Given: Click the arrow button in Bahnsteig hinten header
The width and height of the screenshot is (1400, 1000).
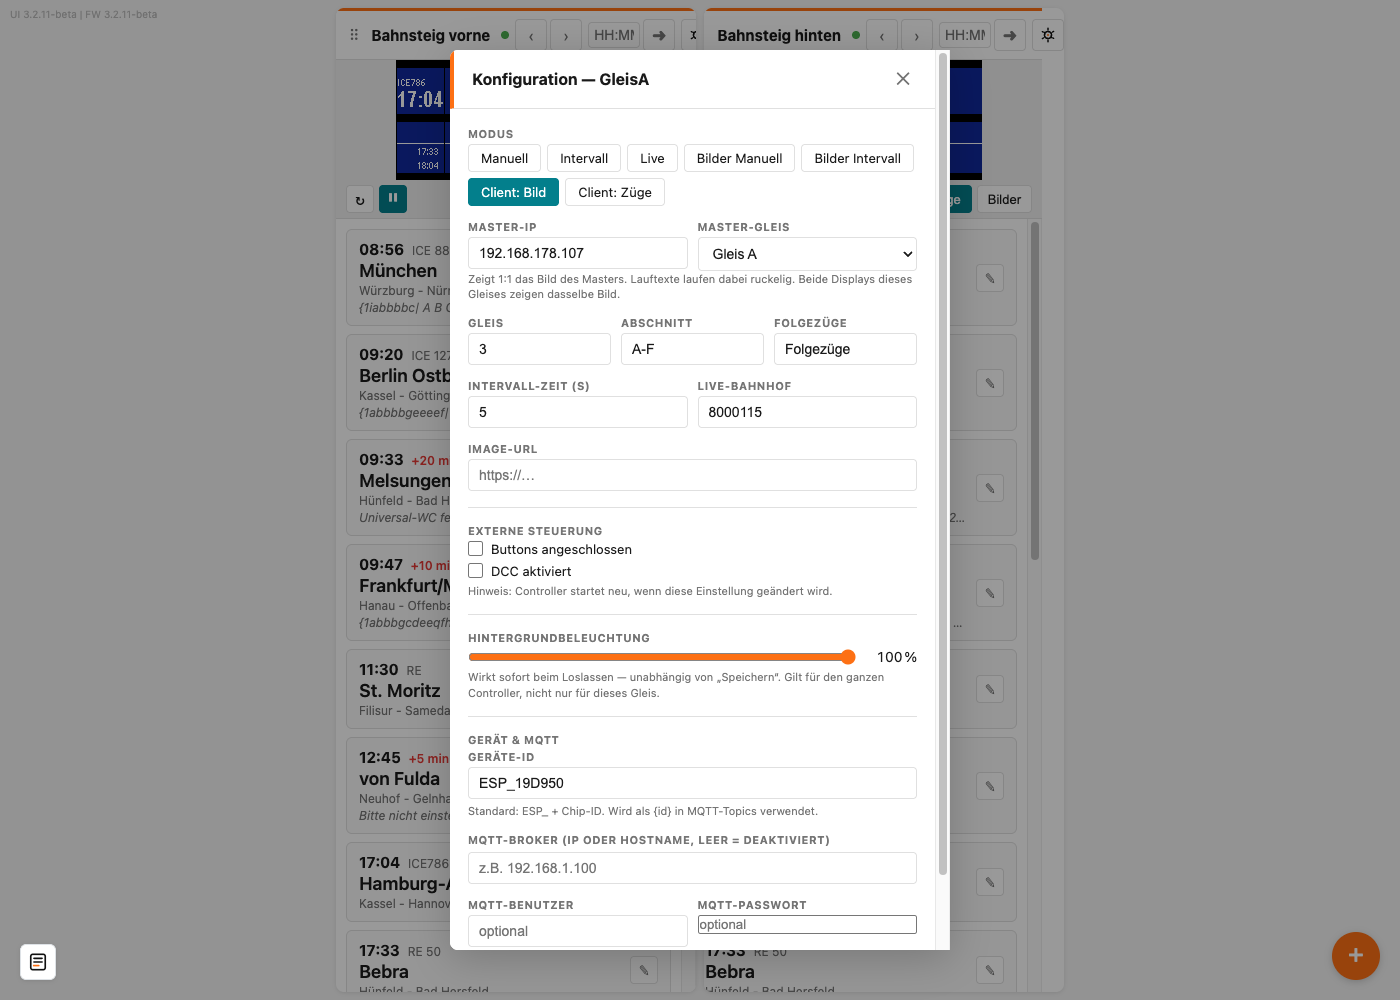Looking at the screenshot, I should (x=1010, y=36).
